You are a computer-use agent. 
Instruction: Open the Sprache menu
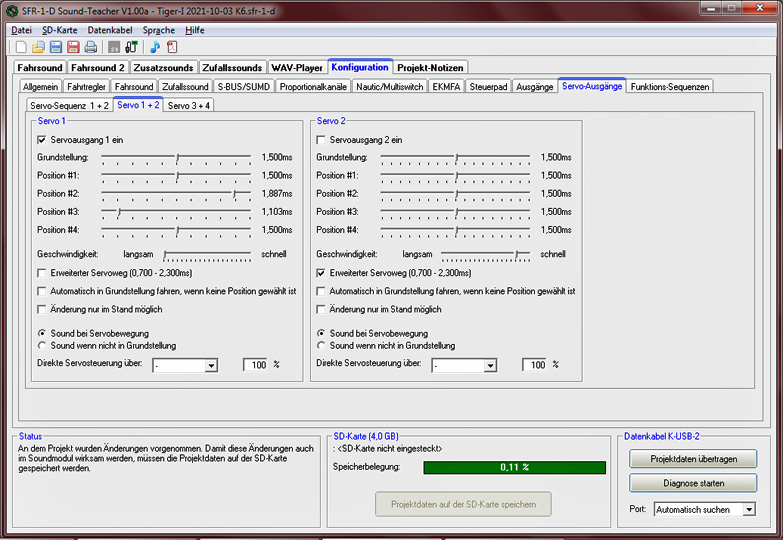tap(159, 30)
